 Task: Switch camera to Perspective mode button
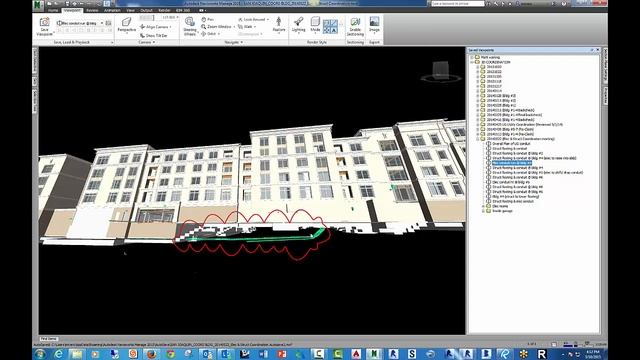point(127,25)
